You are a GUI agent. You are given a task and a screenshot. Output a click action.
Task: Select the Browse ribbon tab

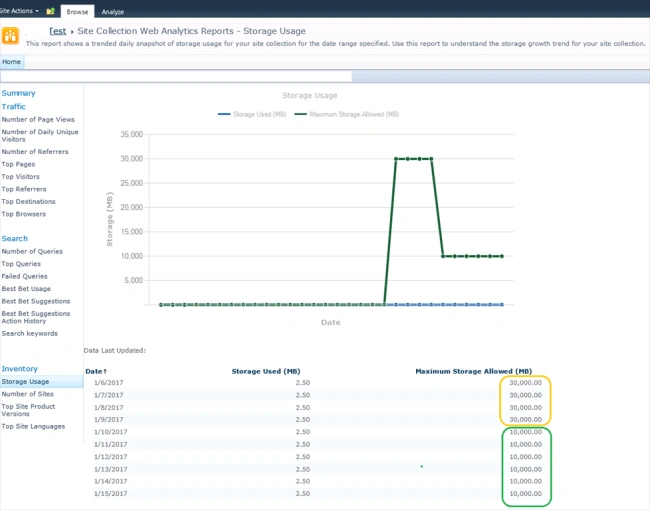pos(78,12)
